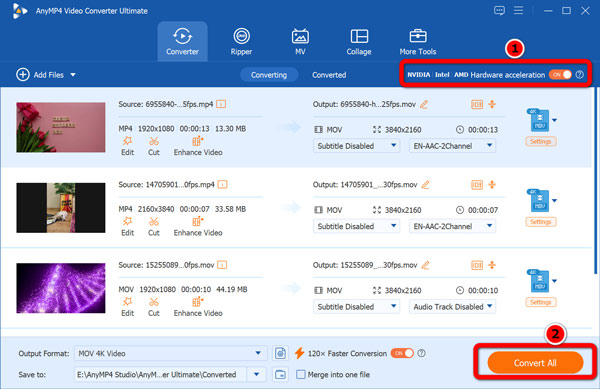Open Audio Track Disabled dropdown
The width and height of the screenshot is (600, 389).
[x=452, y=306]
